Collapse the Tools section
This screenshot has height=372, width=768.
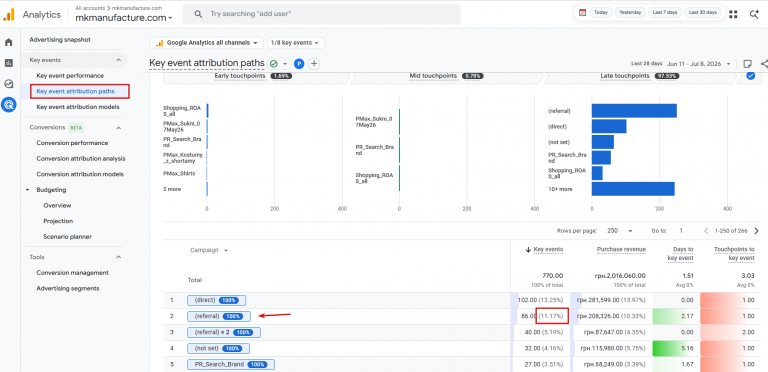pos(119,256)
